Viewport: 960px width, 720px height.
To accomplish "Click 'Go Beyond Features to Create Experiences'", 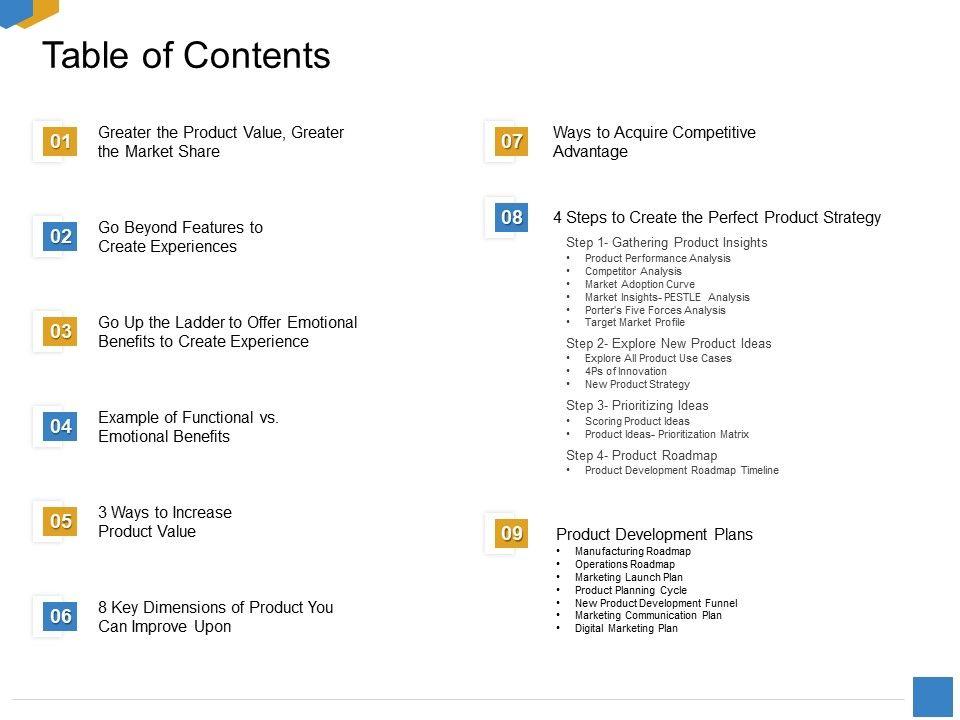I will (x=180, y=237).
